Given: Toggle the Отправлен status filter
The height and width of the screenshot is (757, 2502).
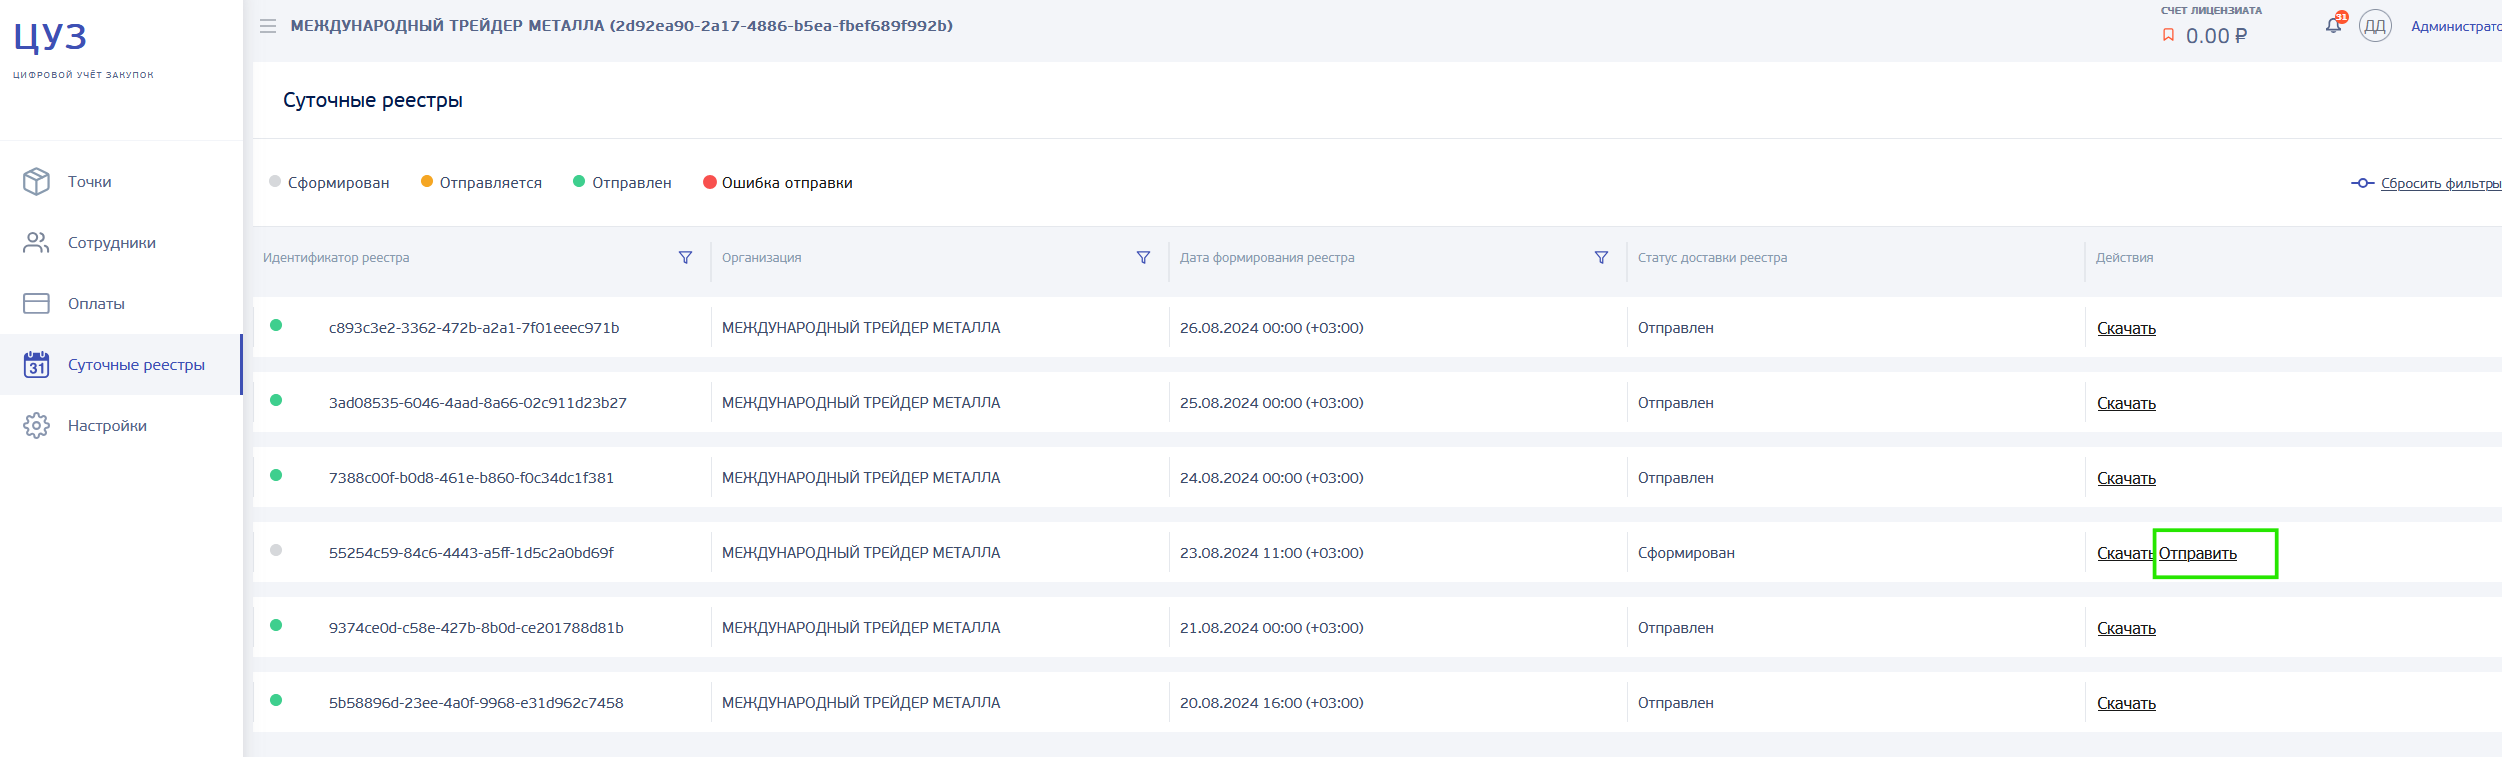Looking at the screenshot, I should click(622, 182).
